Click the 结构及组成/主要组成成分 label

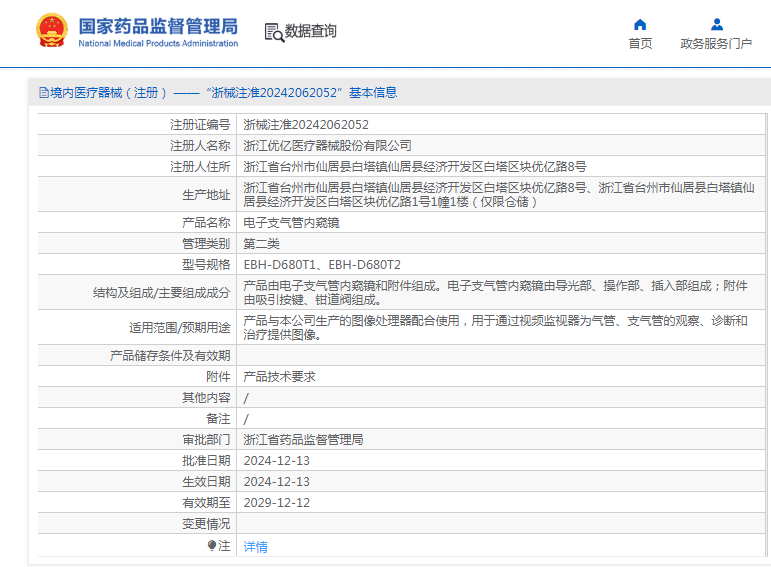click(x=162, y=293)
